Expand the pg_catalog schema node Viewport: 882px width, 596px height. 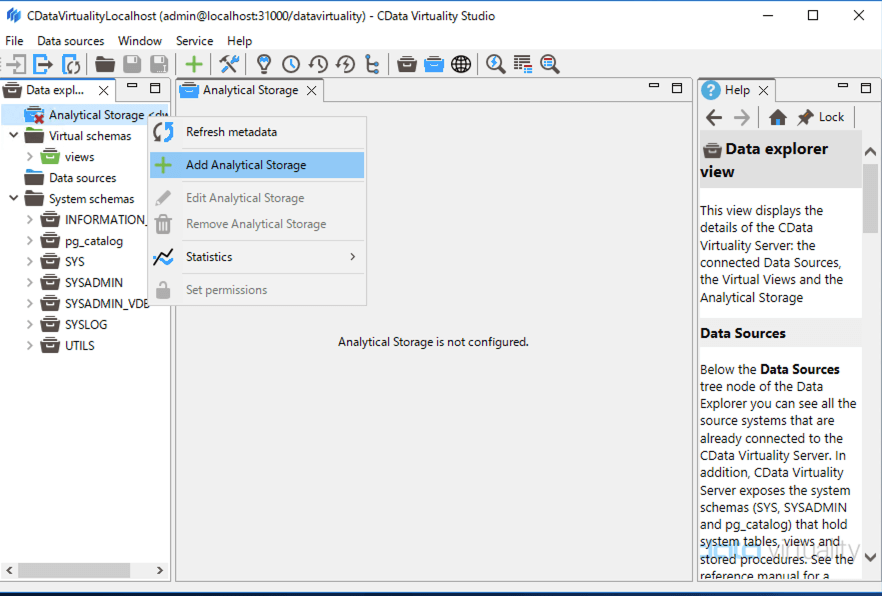30,241
